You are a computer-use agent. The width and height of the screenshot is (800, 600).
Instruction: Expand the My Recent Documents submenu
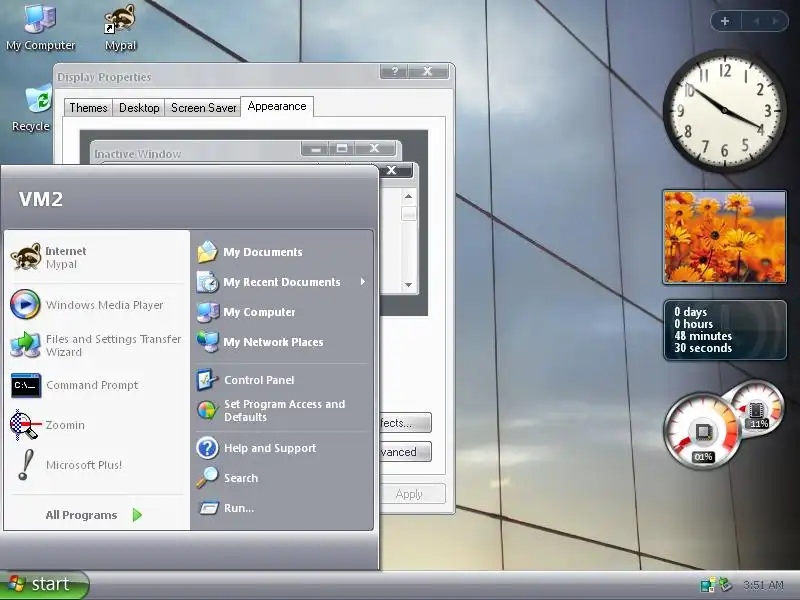click(x=282, y=282)
